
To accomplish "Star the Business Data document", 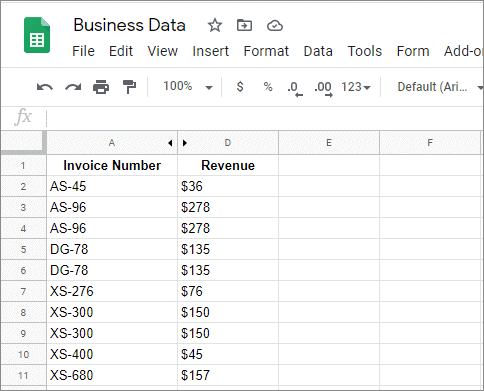I will (215, 25).
